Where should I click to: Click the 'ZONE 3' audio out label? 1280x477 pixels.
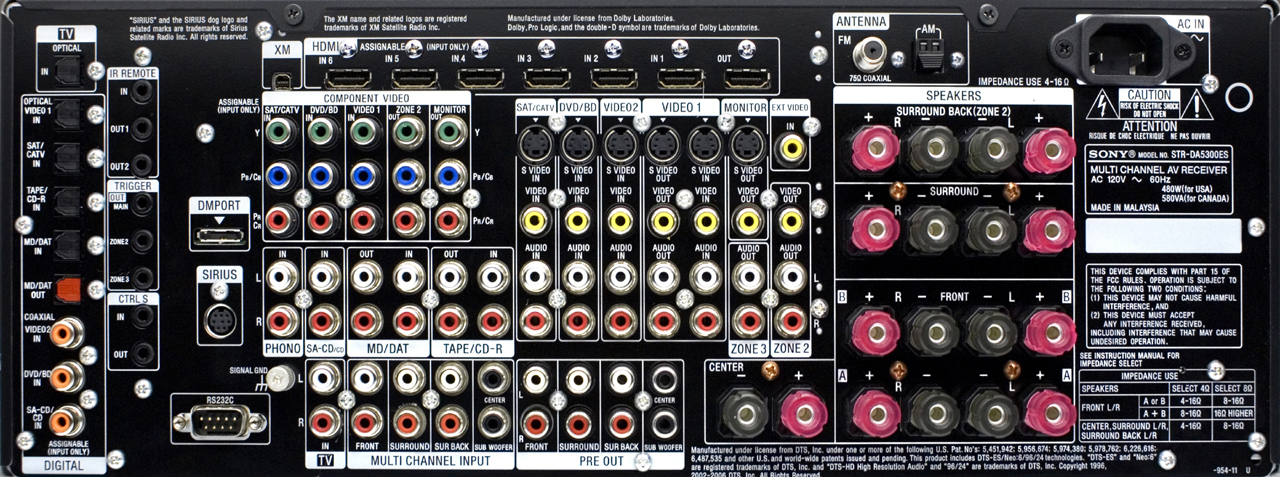point(748,349)
